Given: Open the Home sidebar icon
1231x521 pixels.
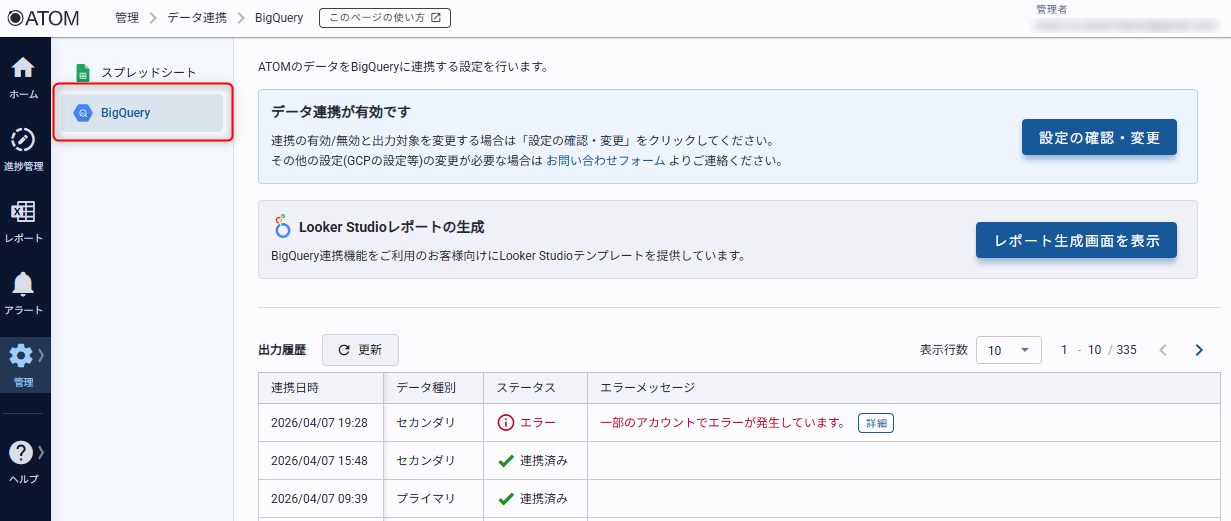Looking at the screenshot, I should point(24,76).
